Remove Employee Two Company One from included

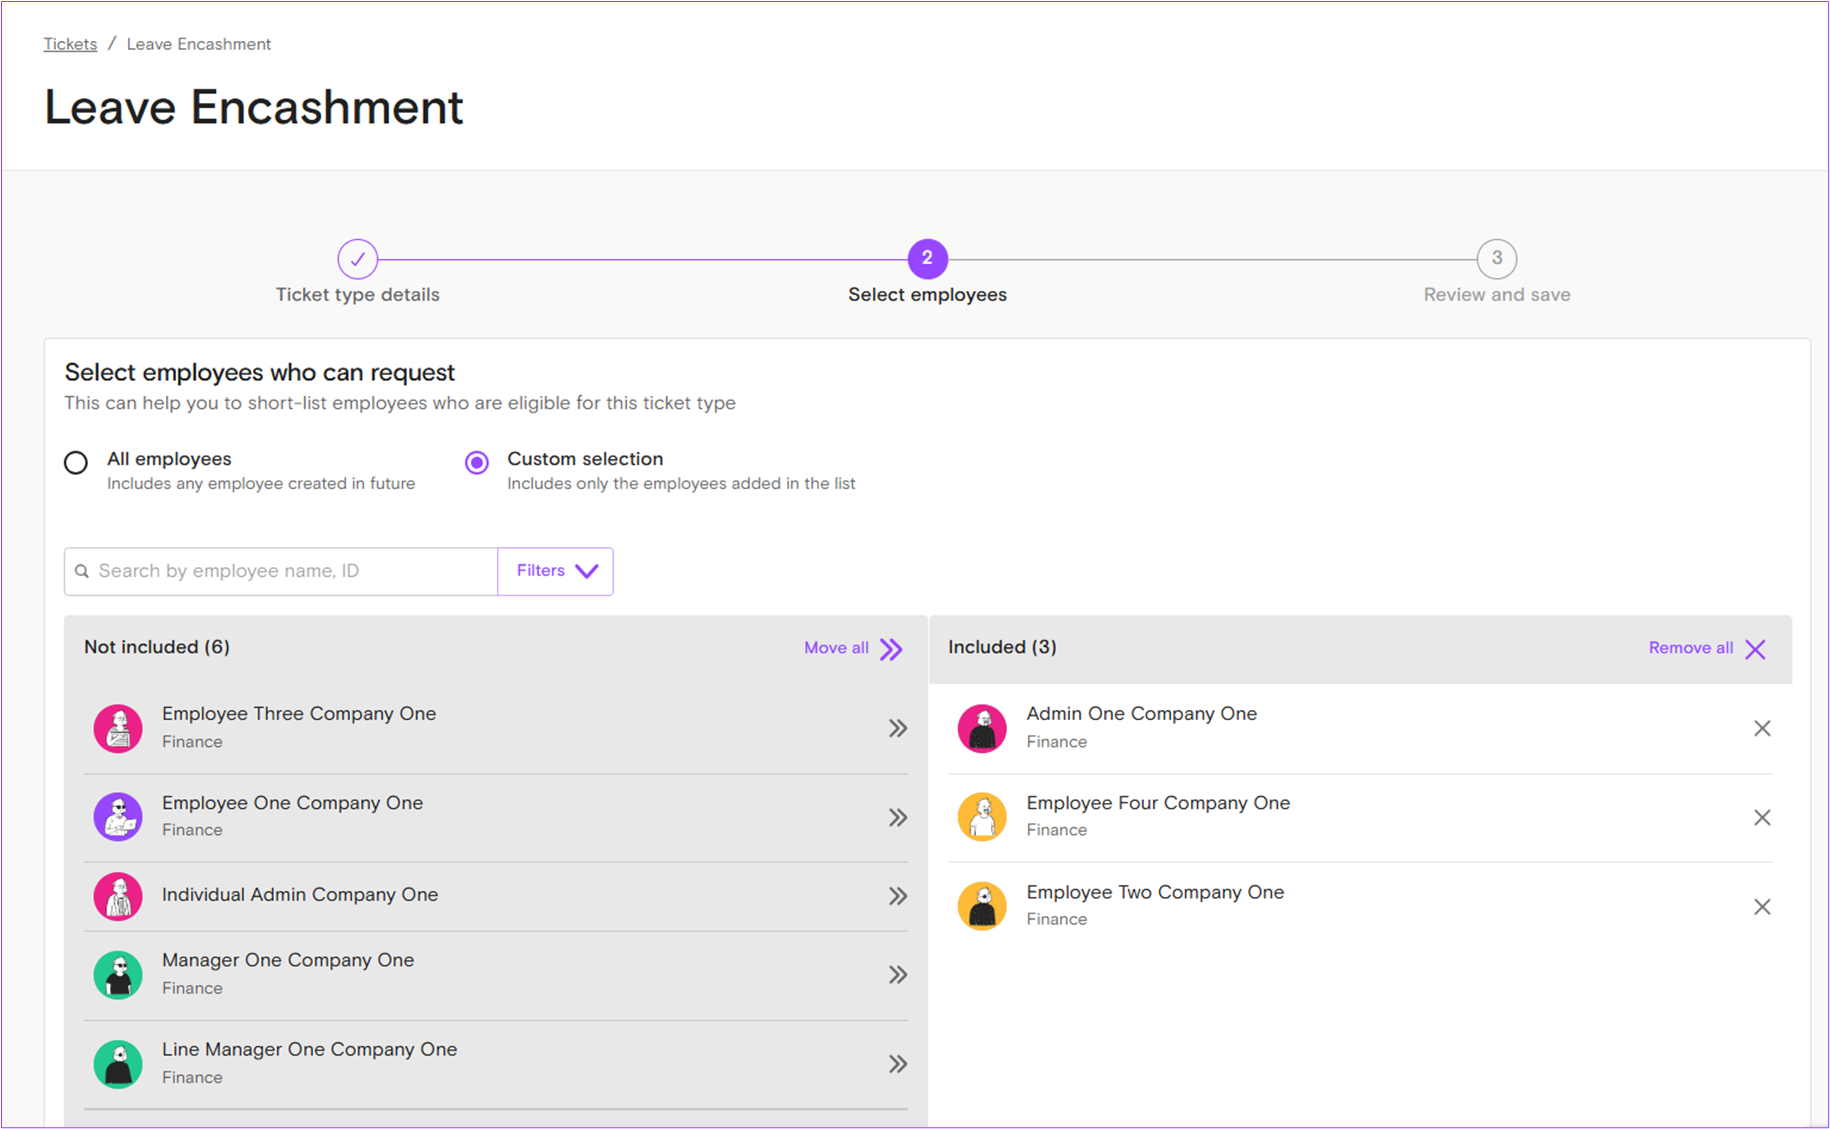tap(1762, 906)
